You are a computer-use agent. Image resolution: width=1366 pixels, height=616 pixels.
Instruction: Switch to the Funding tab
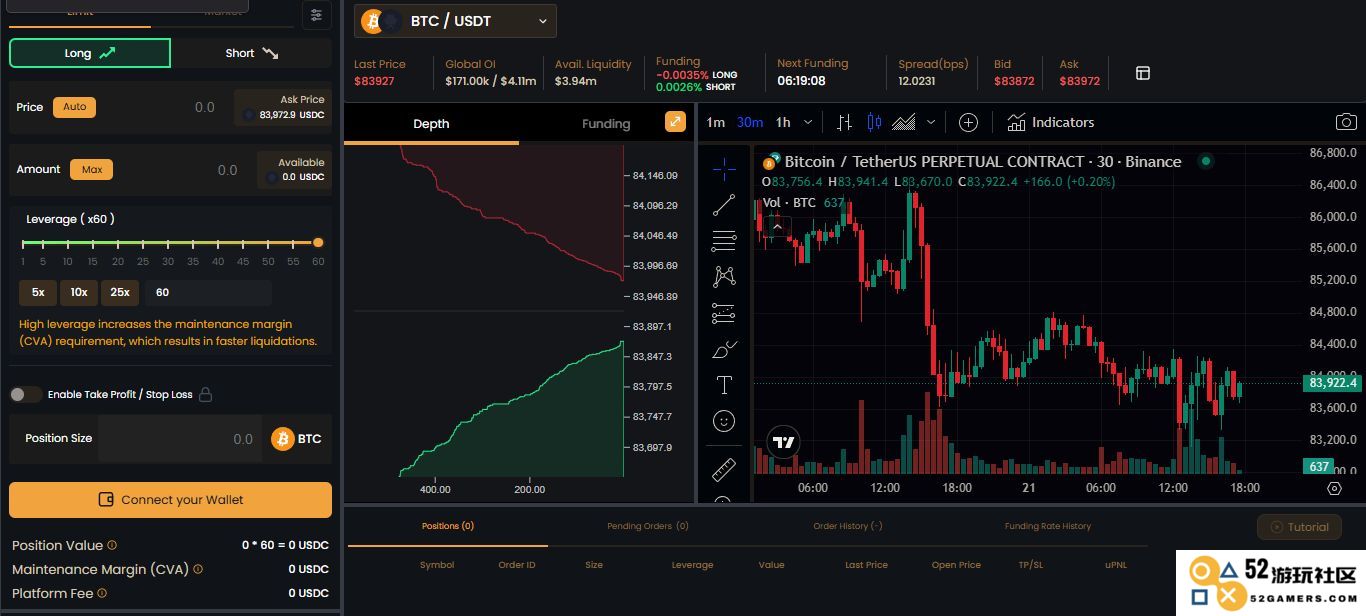(606, 124)
